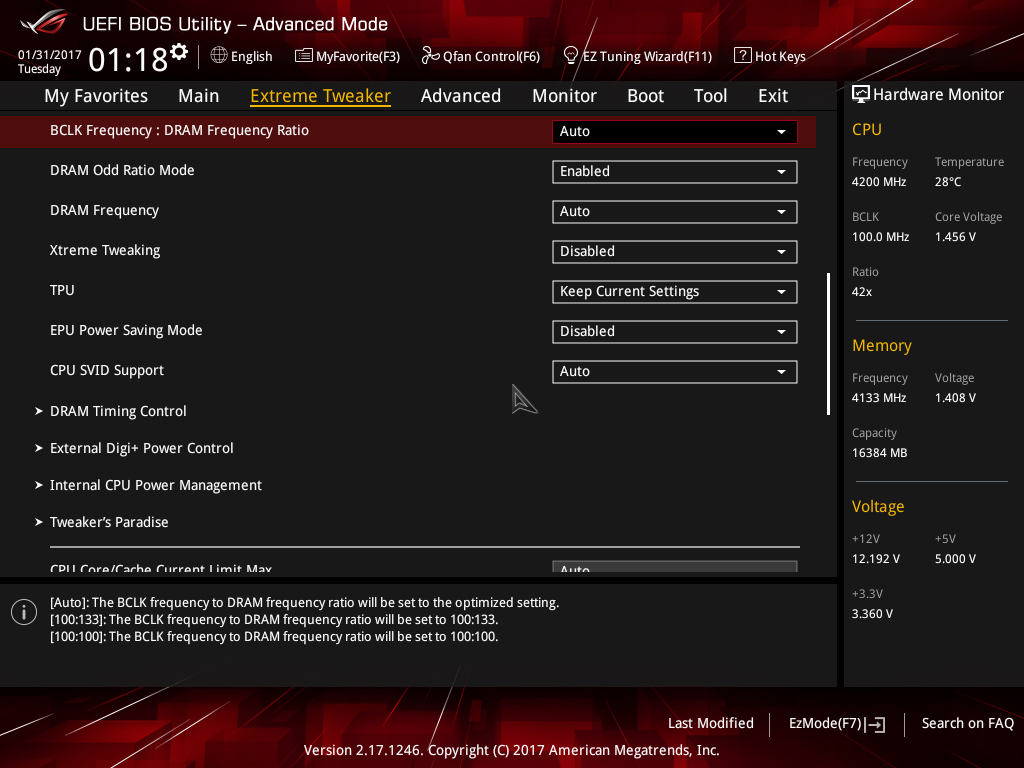Click the CPU SVID Support label

point(106,370)
